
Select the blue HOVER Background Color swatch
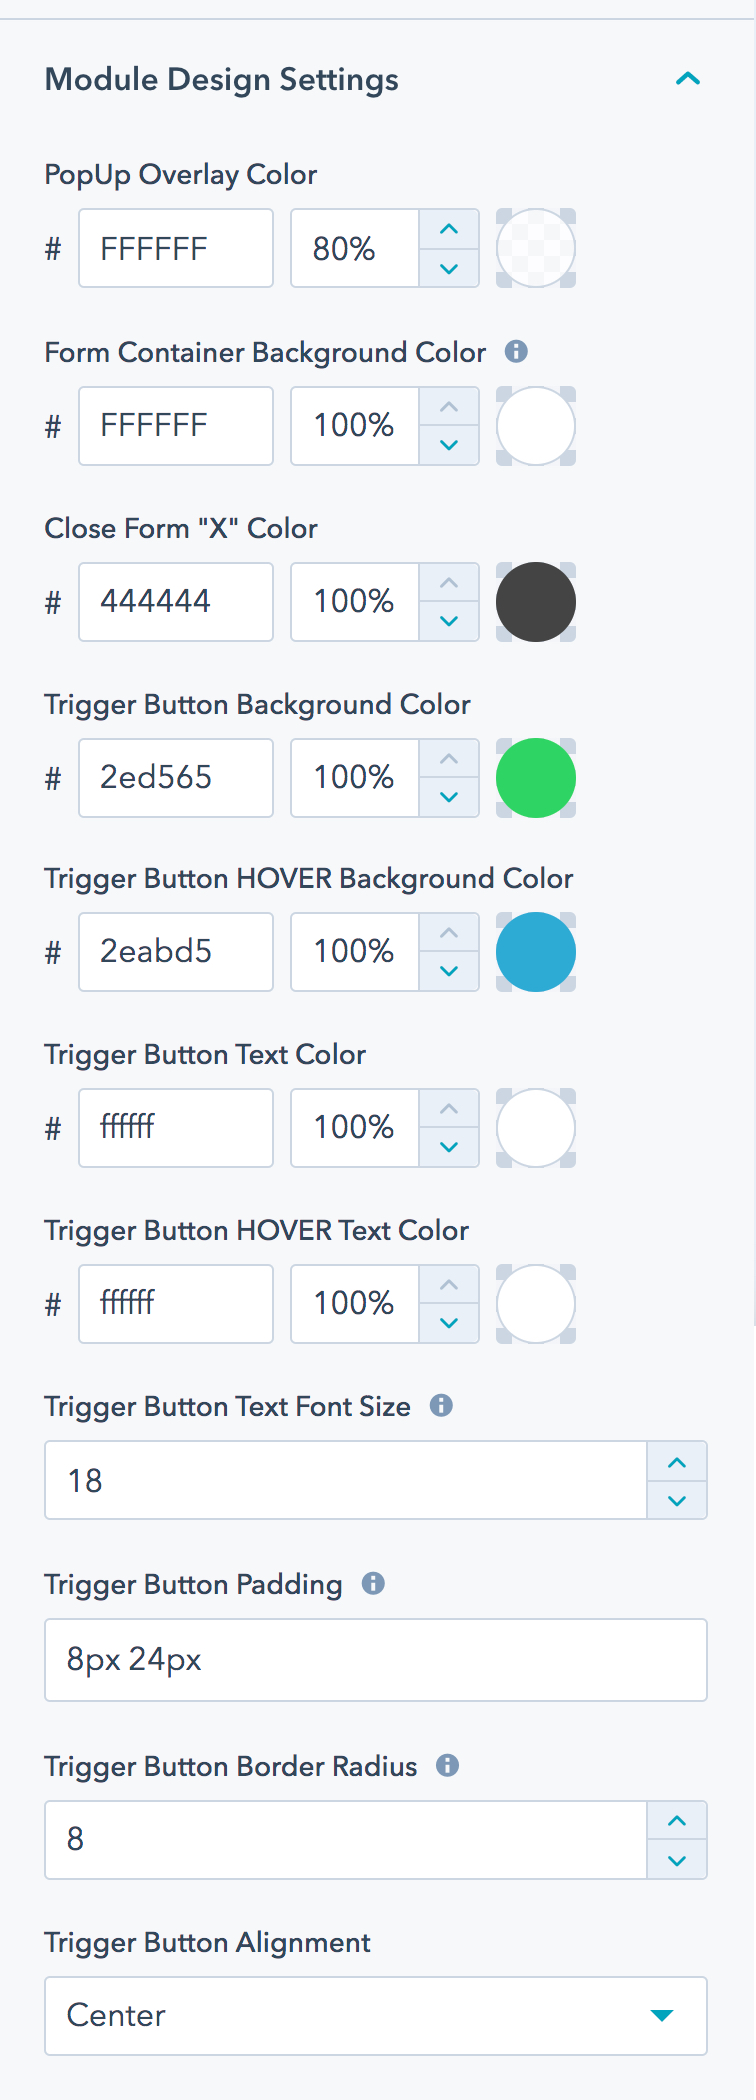click(x=535, y=951)
